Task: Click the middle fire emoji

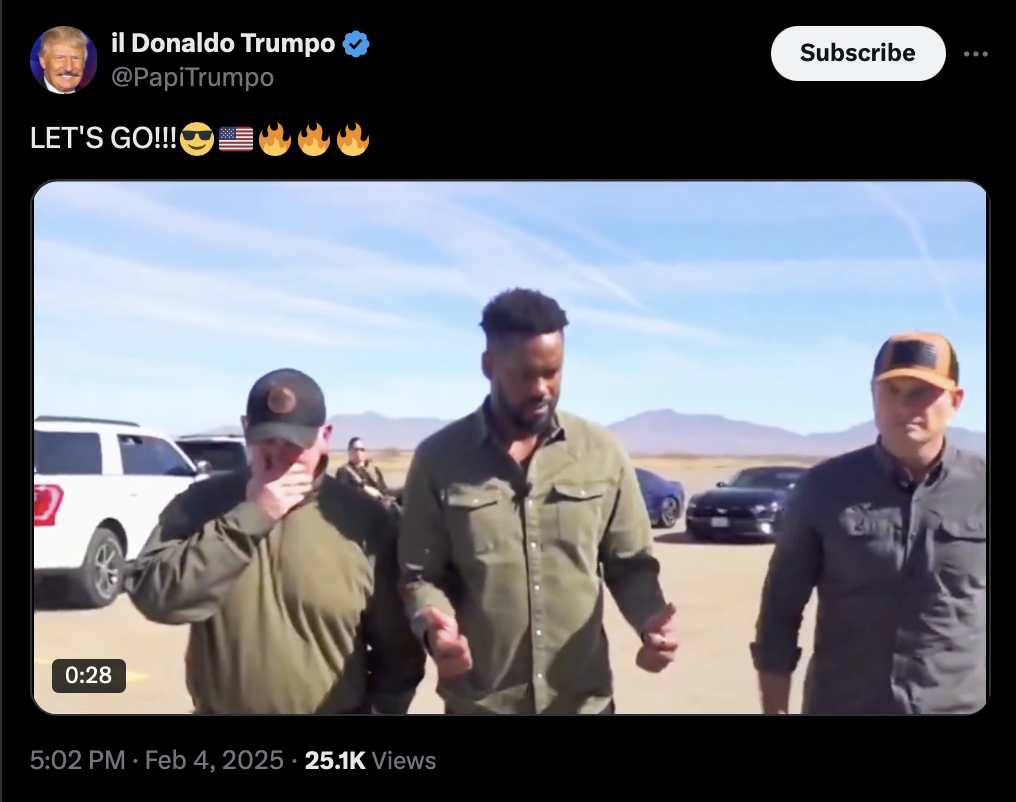Action: pos(314,139)
